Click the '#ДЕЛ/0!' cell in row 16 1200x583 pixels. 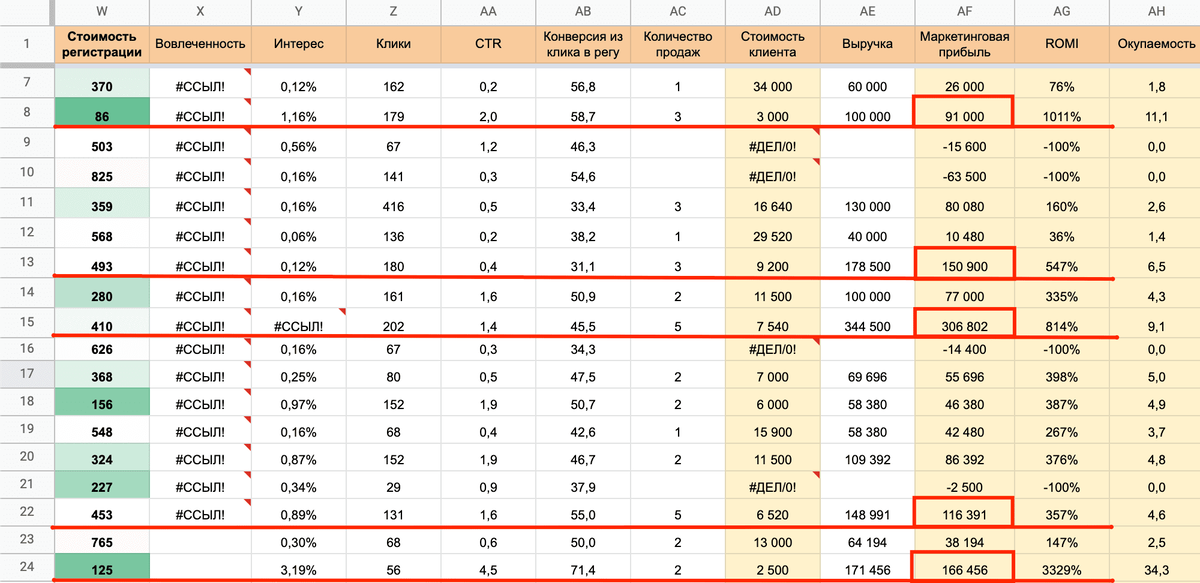coord(772,350)
